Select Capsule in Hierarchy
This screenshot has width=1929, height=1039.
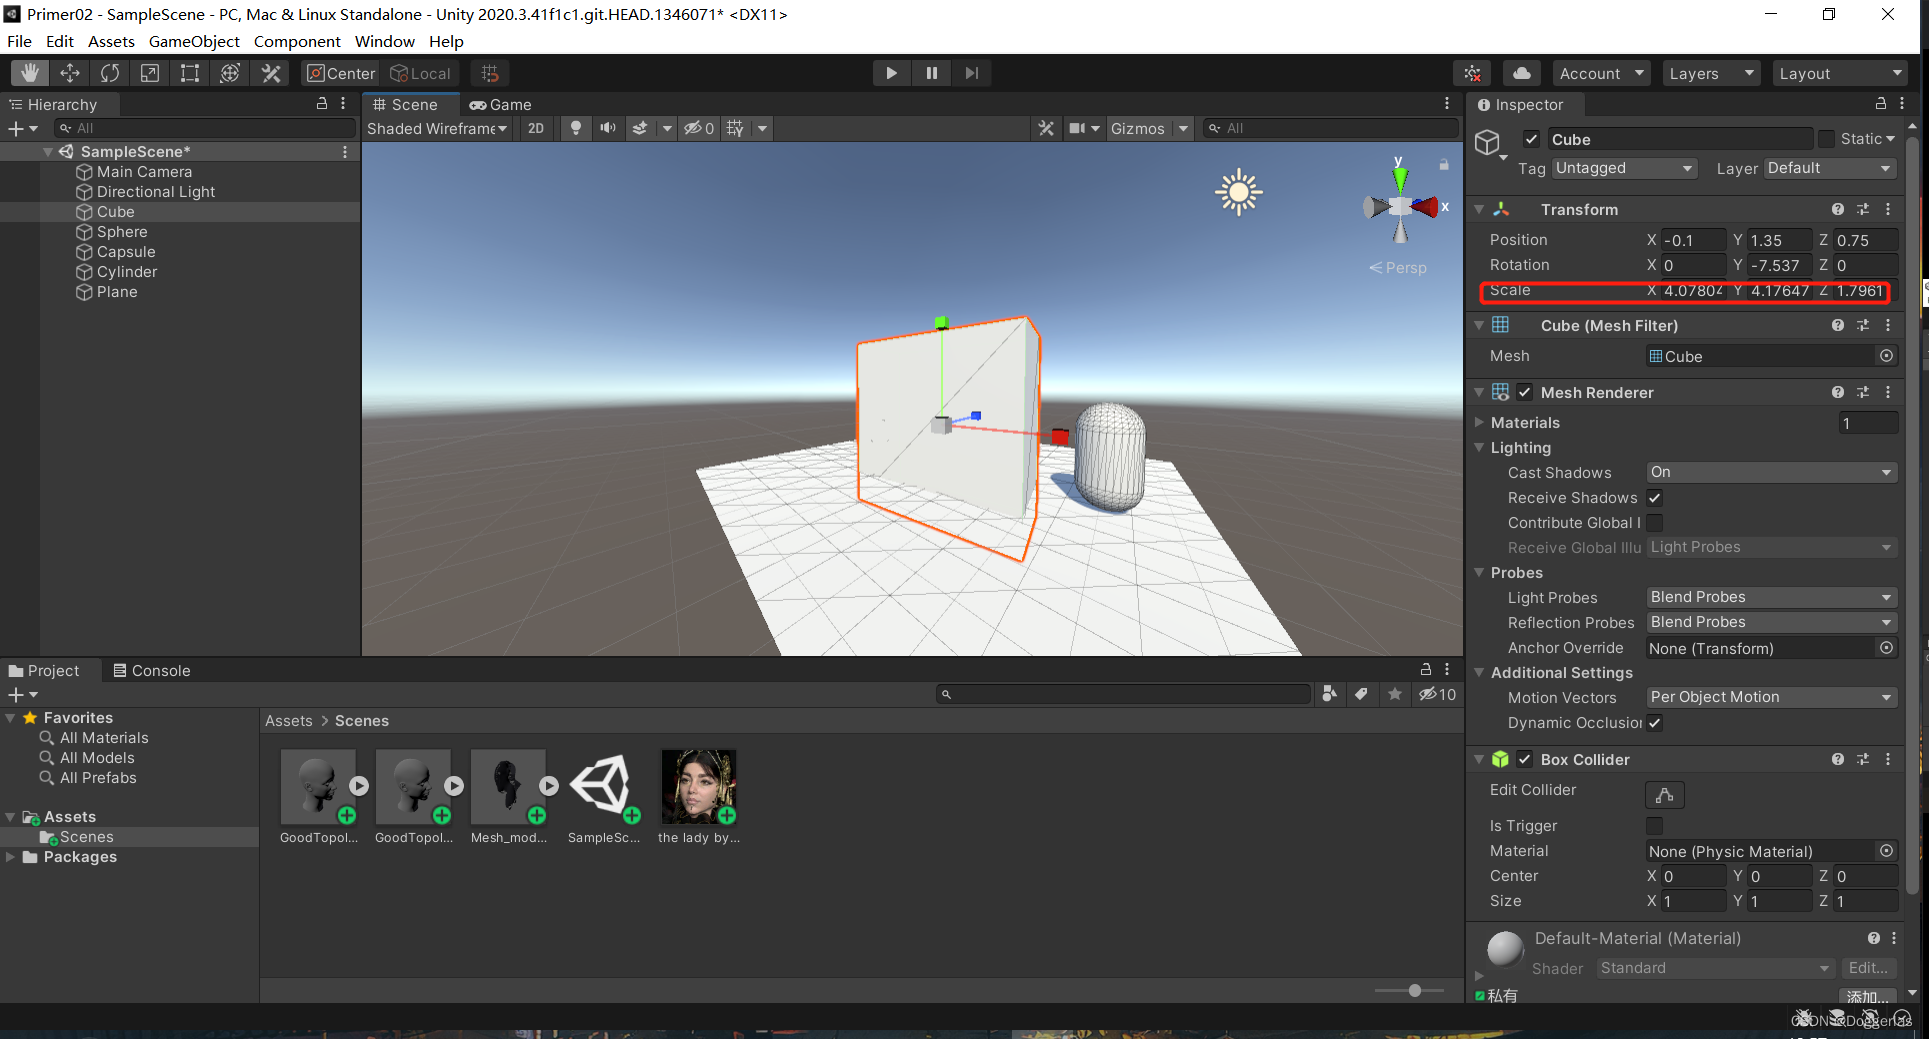[x=126, y=252]
